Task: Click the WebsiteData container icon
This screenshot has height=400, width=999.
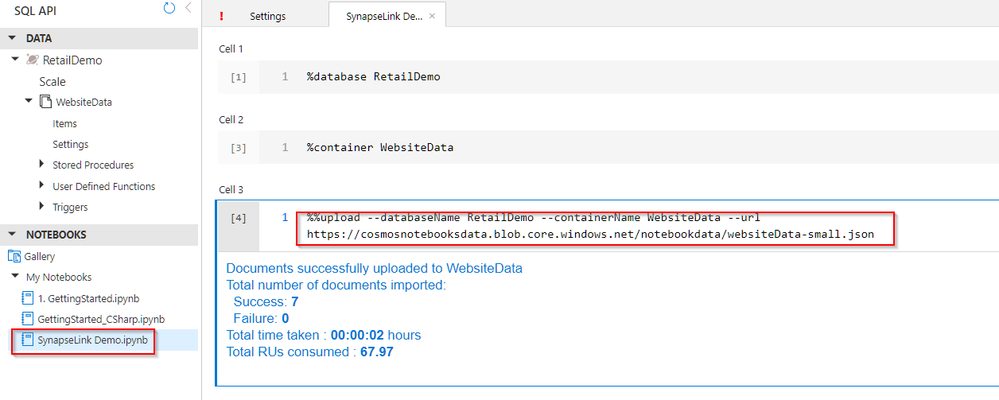Action: [x=45, y=101]
